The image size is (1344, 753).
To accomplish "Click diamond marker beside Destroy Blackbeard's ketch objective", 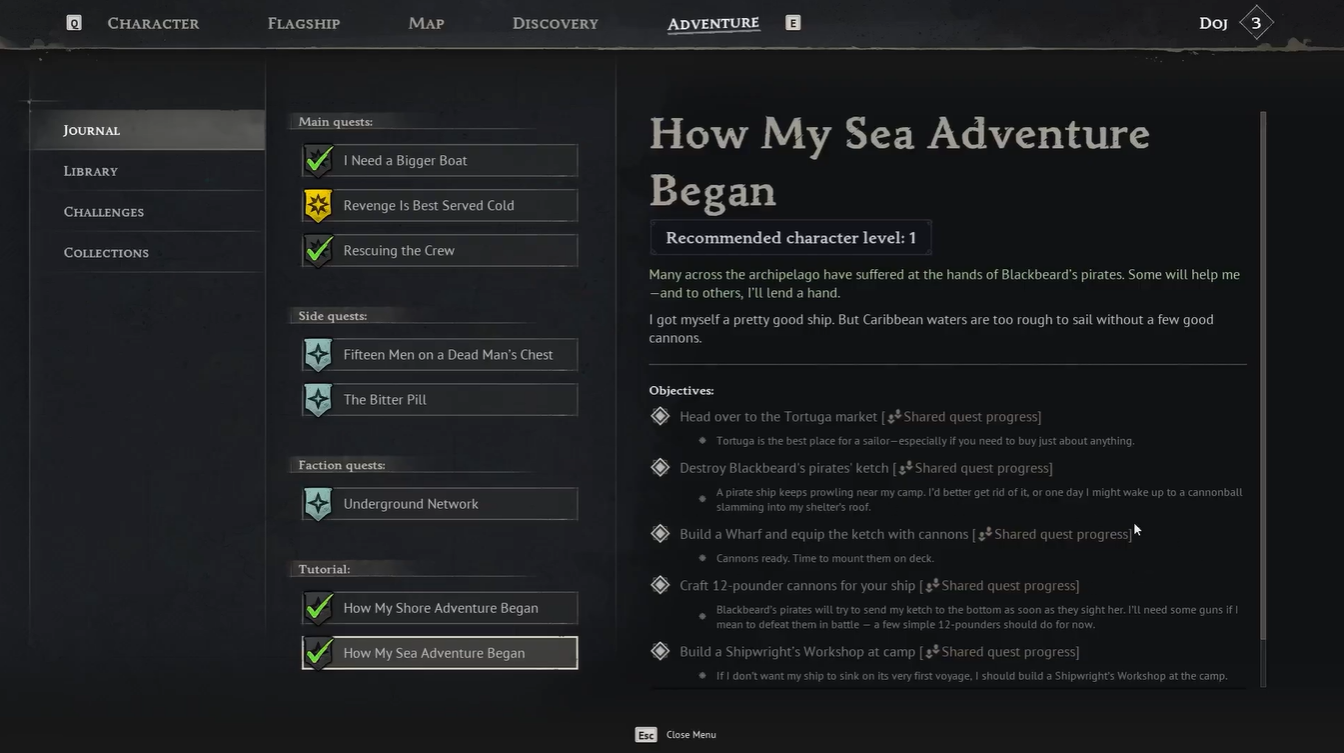I will pos(660,467).
